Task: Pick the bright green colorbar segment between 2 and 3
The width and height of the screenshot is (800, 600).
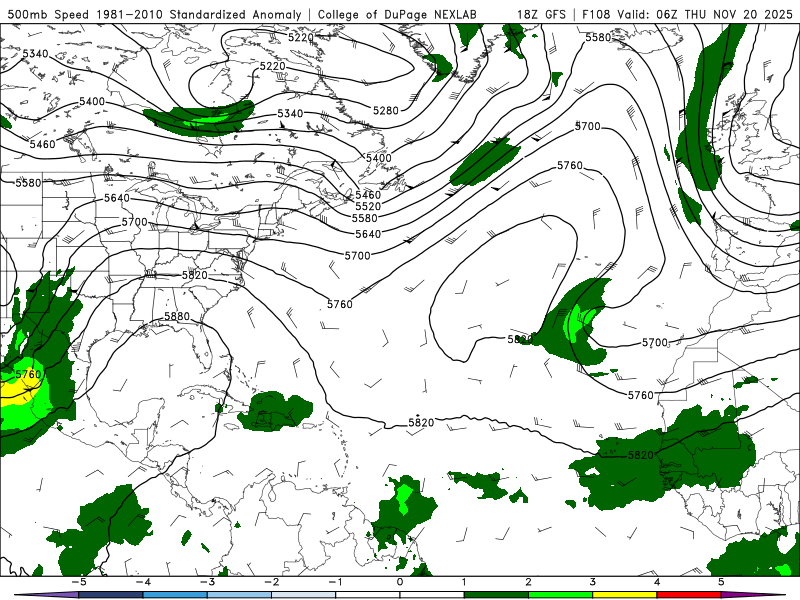Action: pos(561,595)
